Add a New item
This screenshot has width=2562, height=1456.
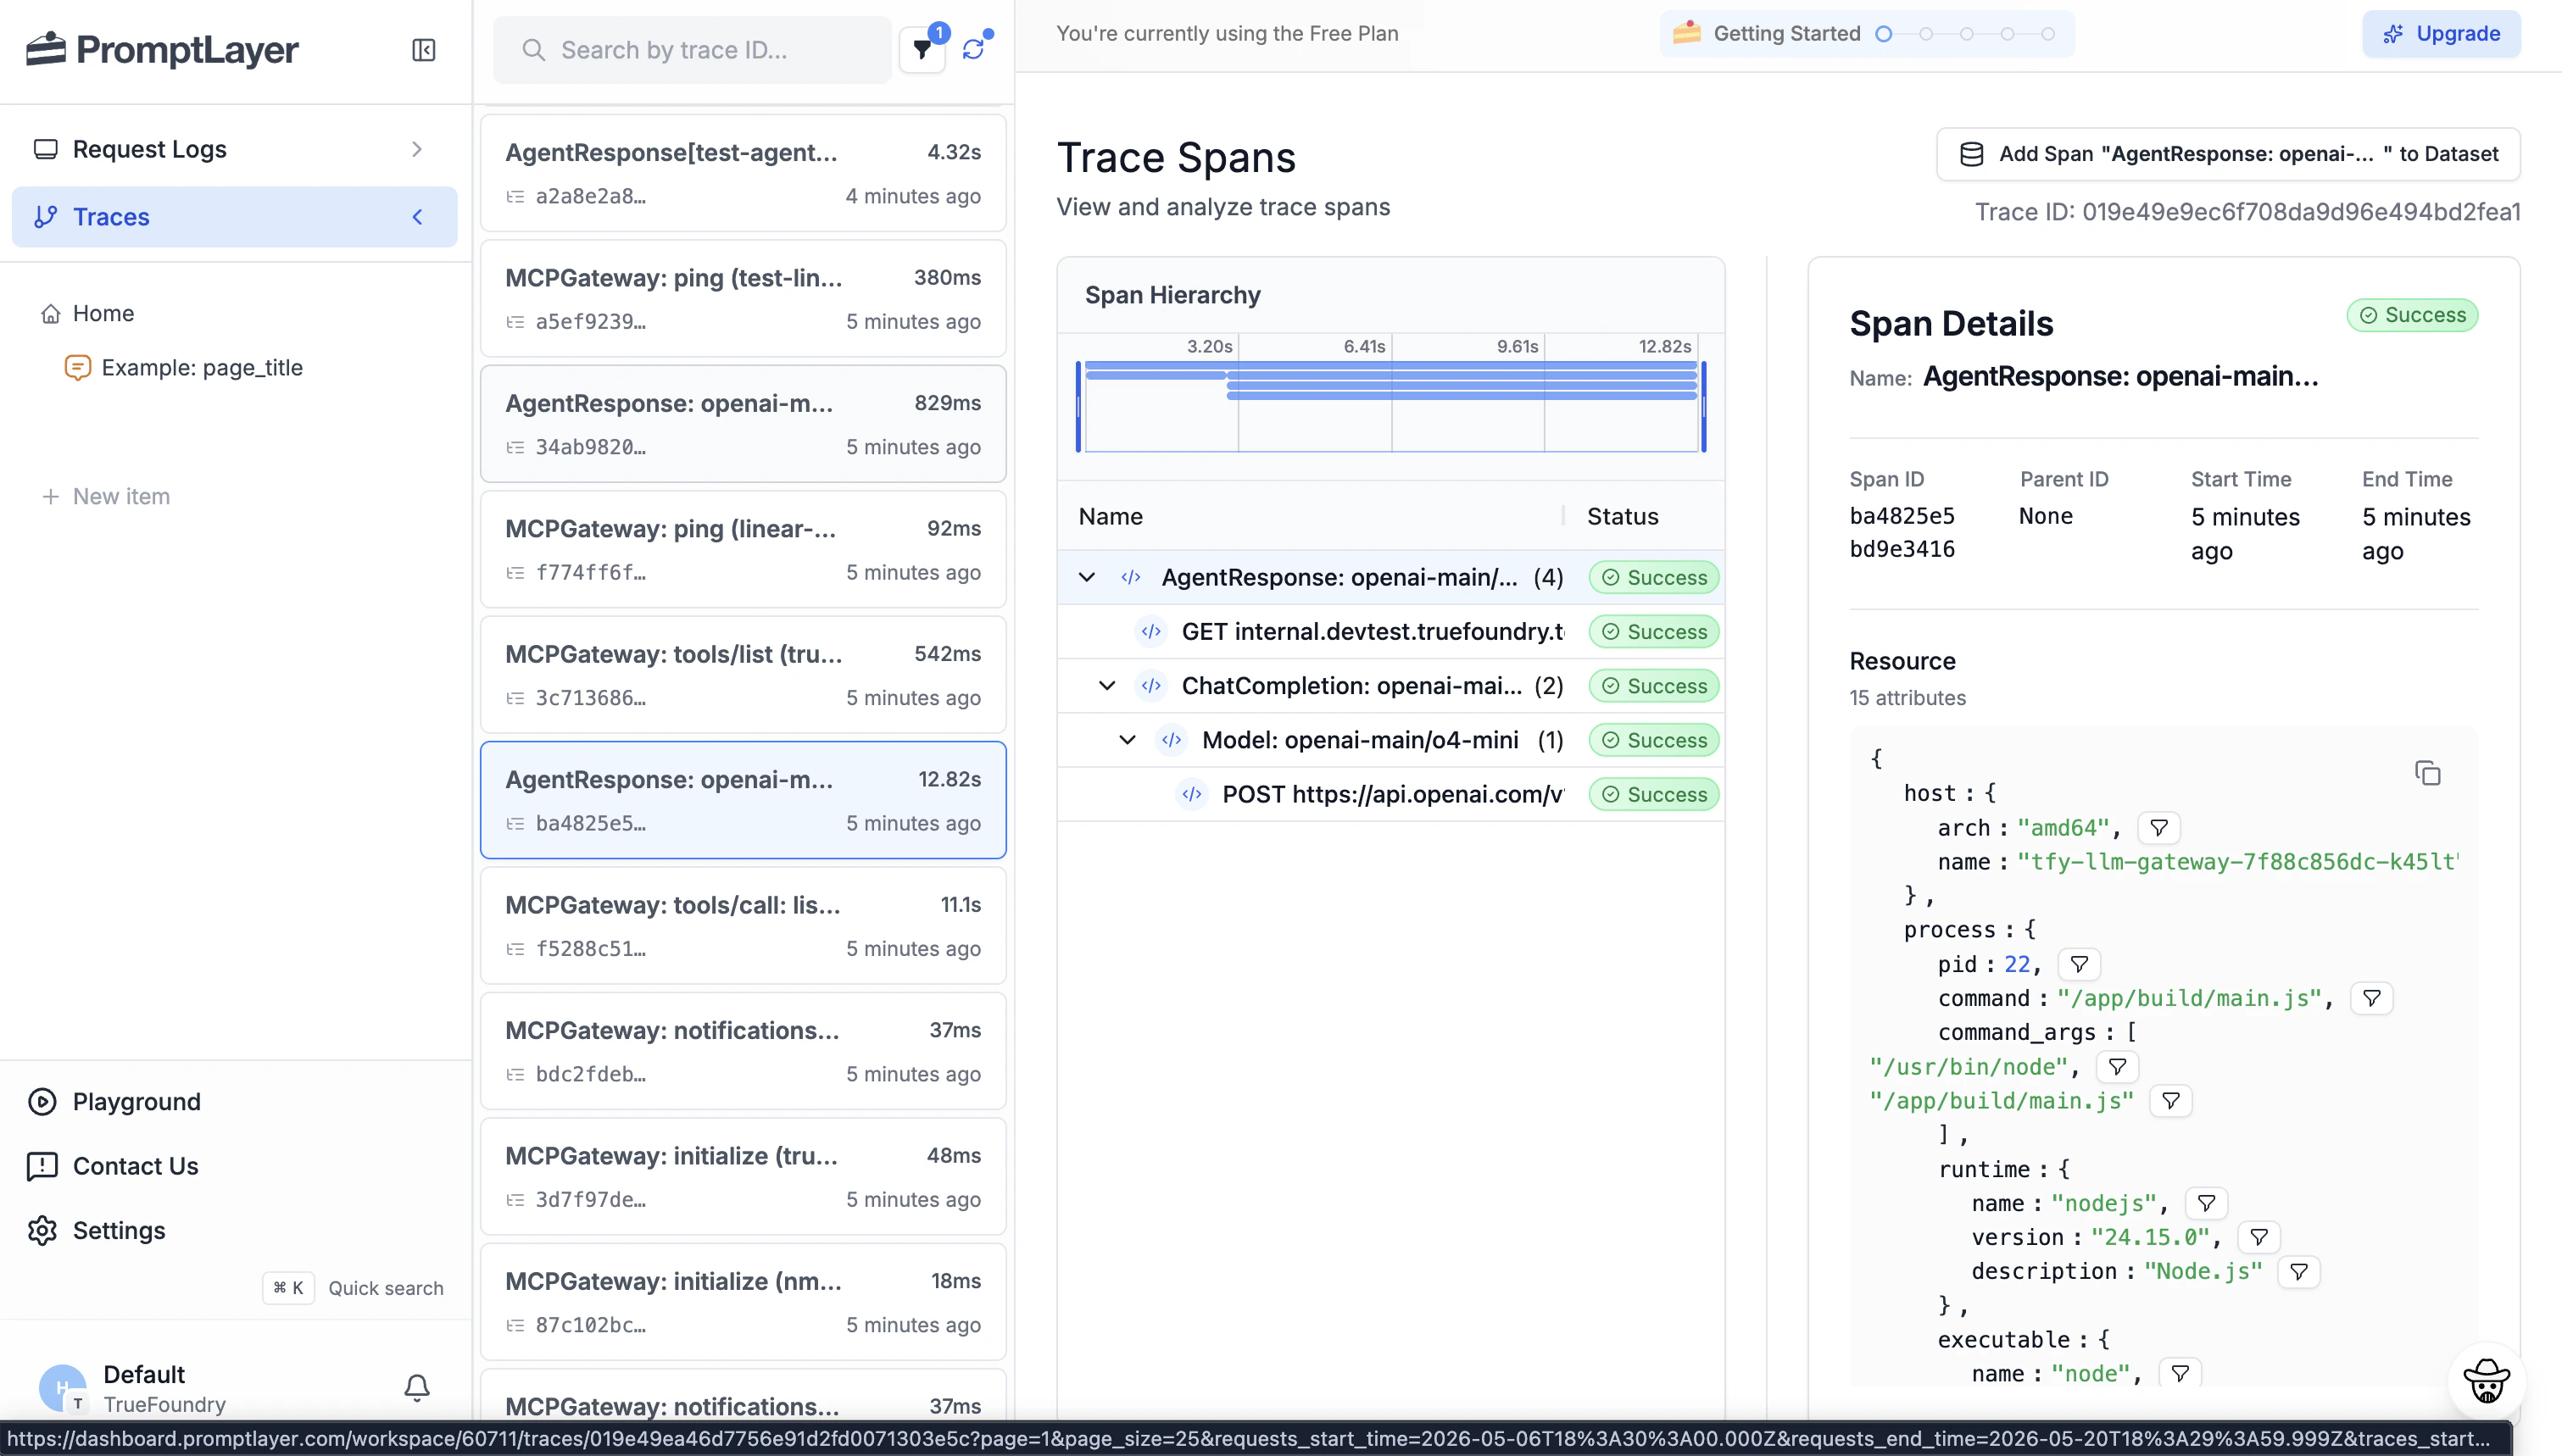[x=106, y=496]
